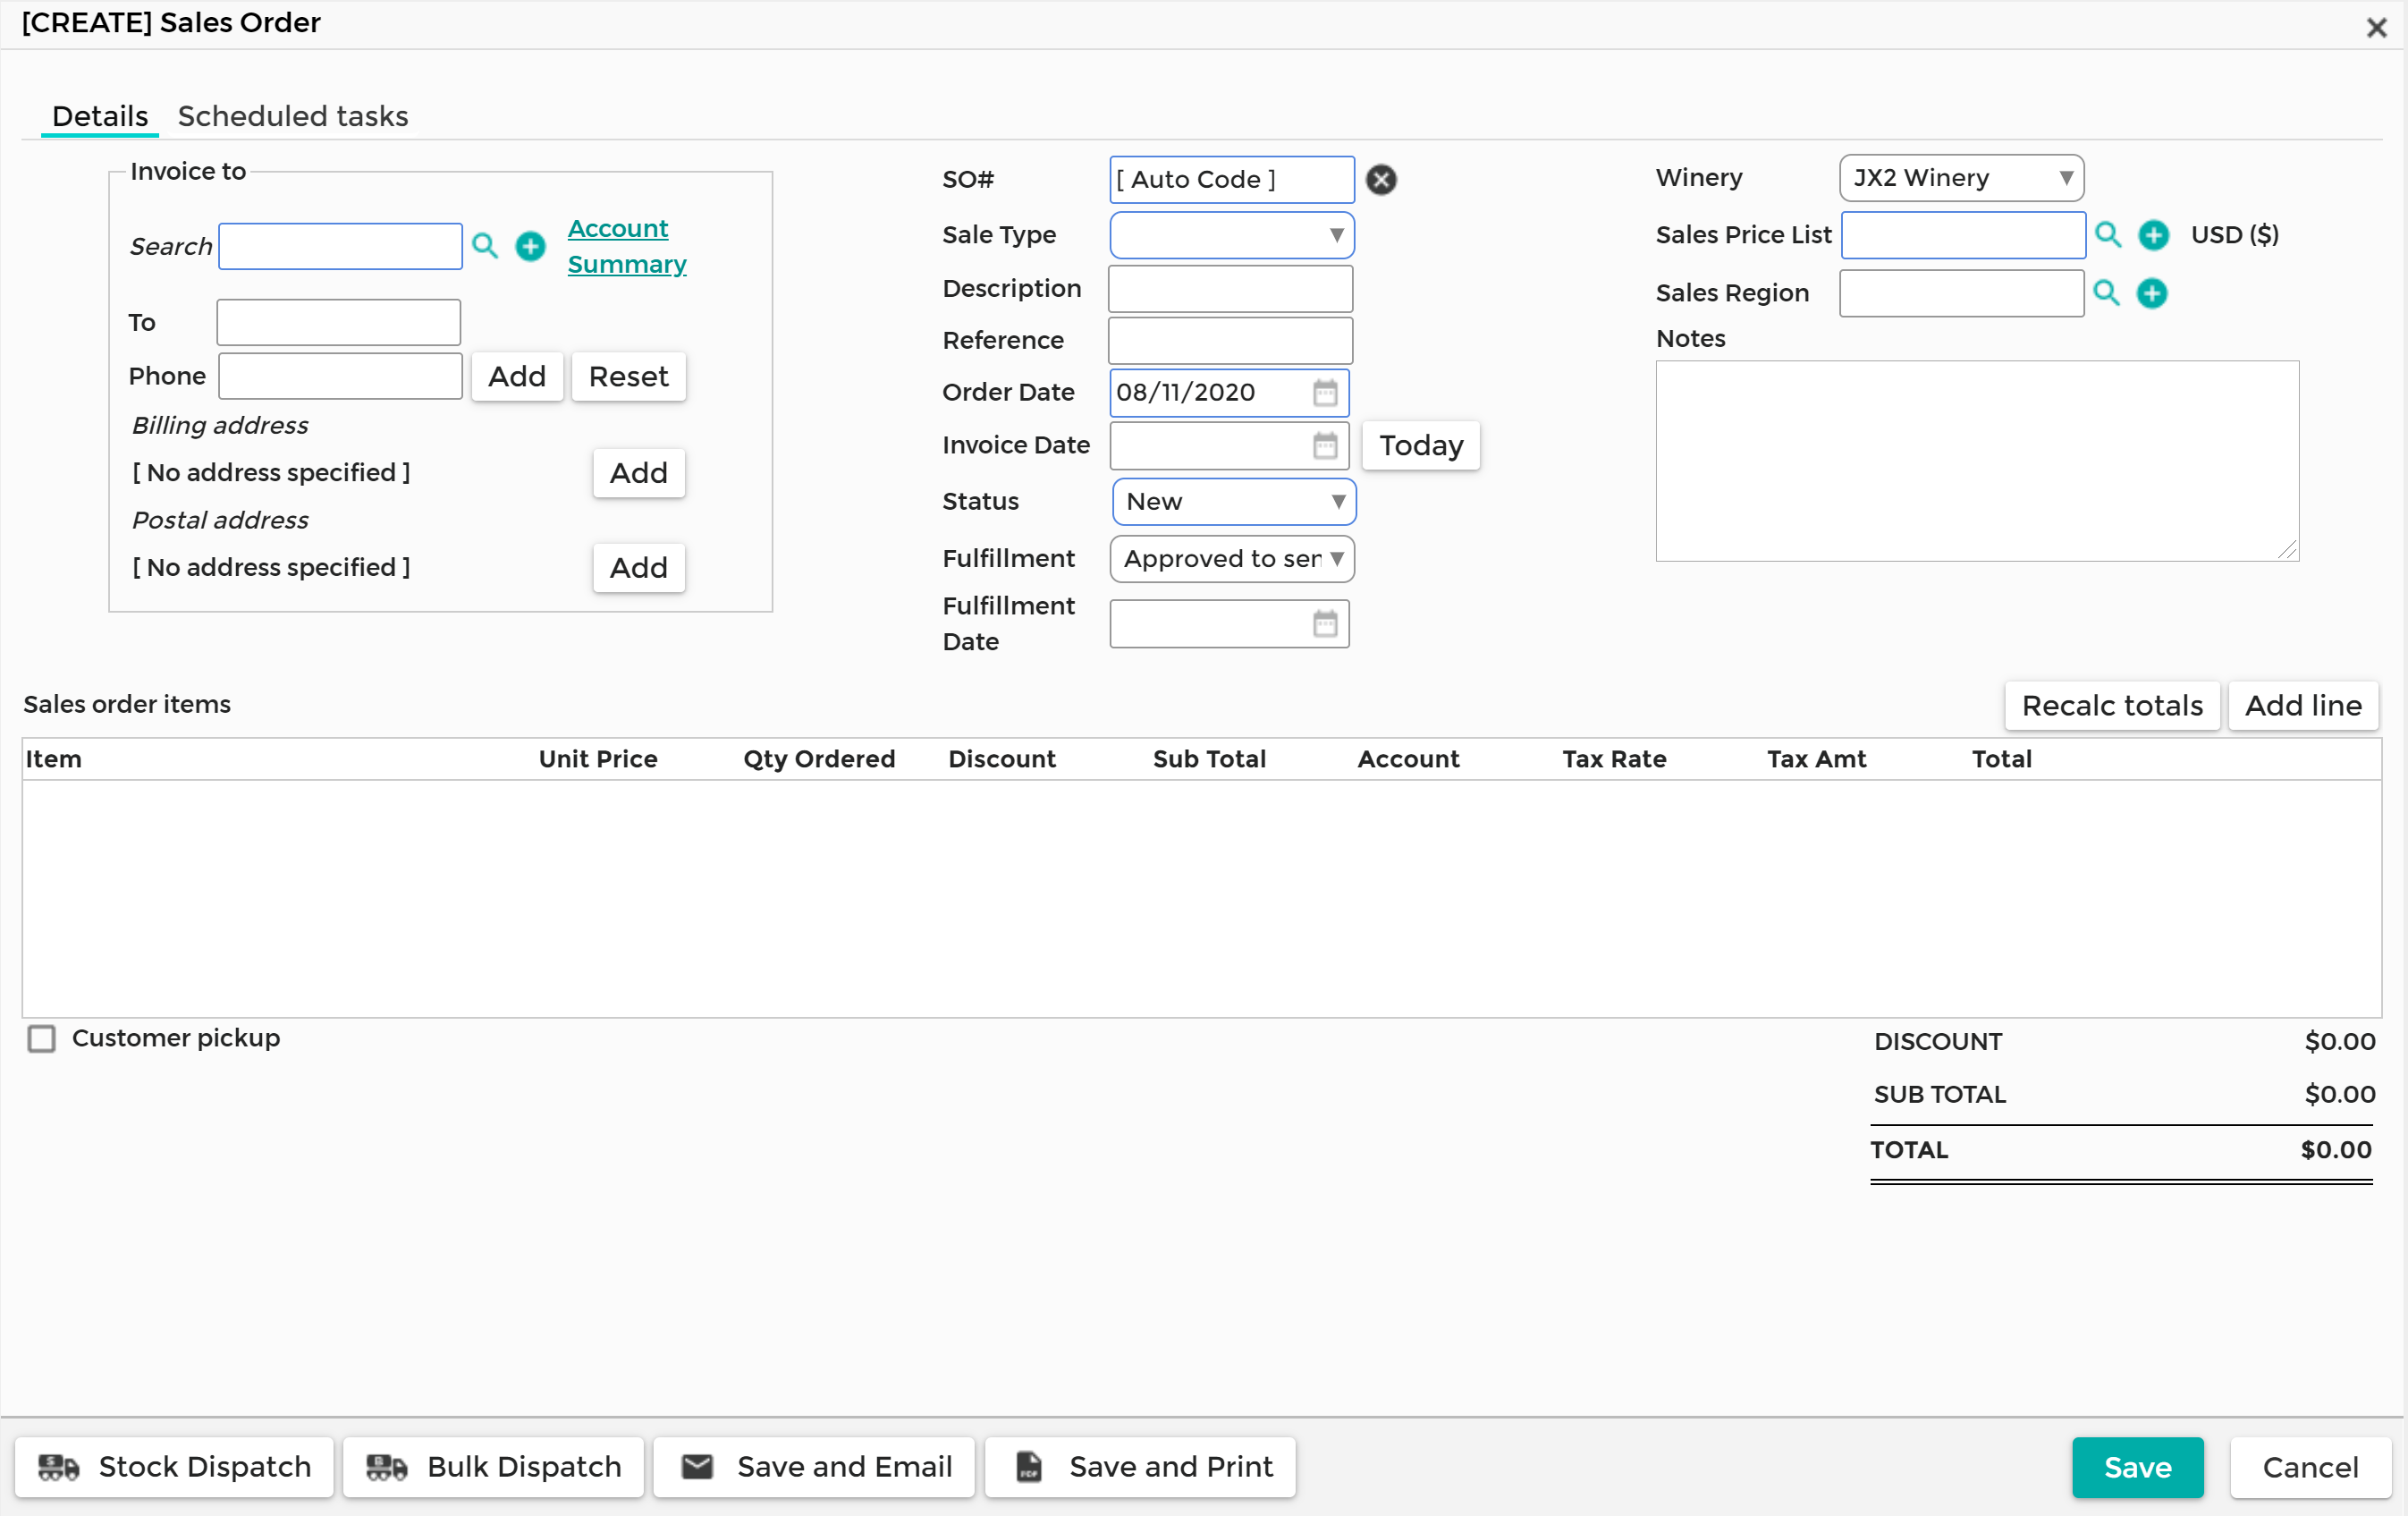Click the Tax Rate column header
Screen dimensions: 2408x1516
click(1614, 759)
